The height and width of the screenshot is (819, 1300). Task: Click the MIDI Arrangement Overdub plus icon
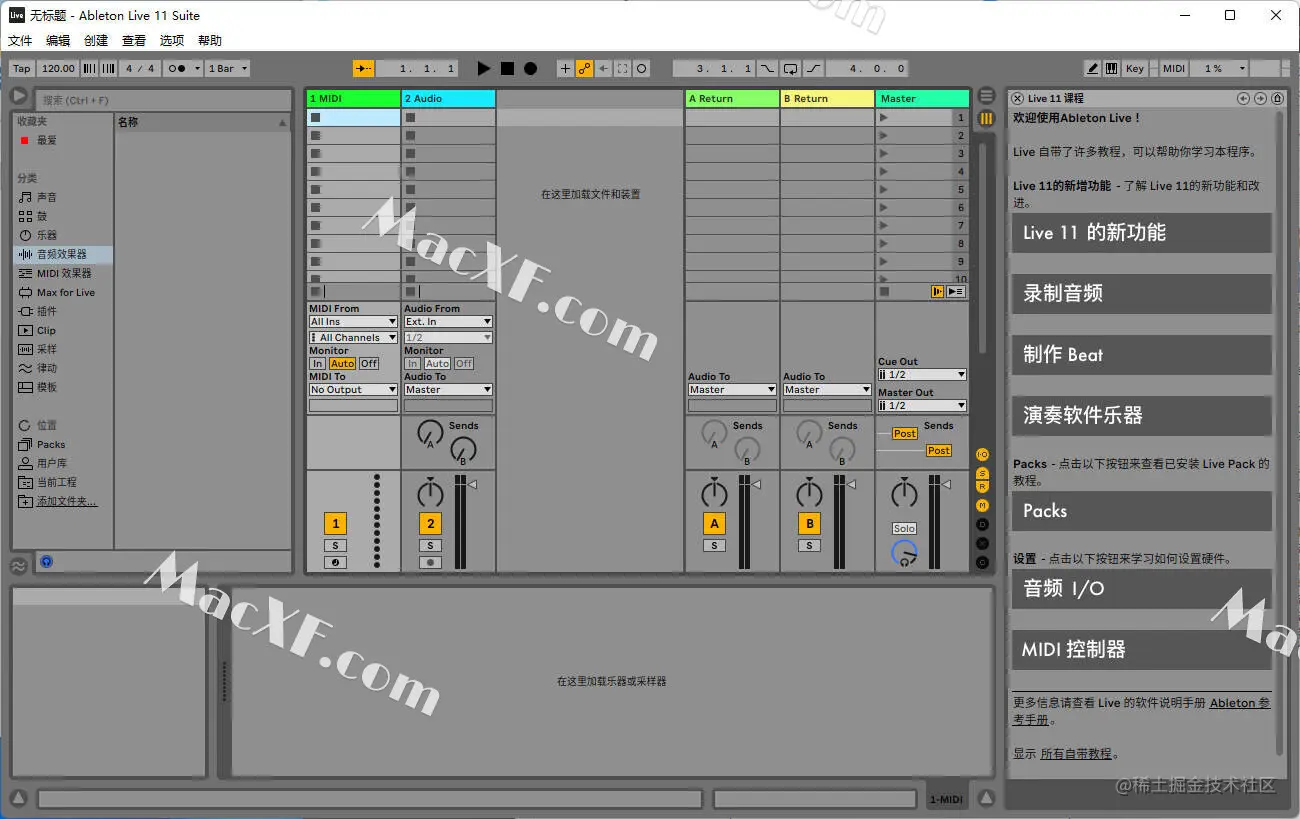click(565, 68)
